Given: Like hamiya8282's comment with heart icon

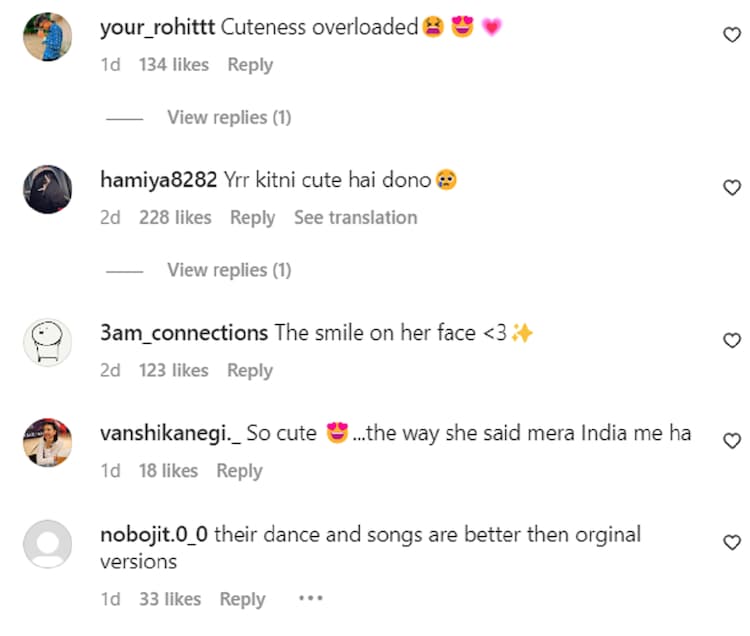Looking at the screenshot, I should click(x=731, y=188).
